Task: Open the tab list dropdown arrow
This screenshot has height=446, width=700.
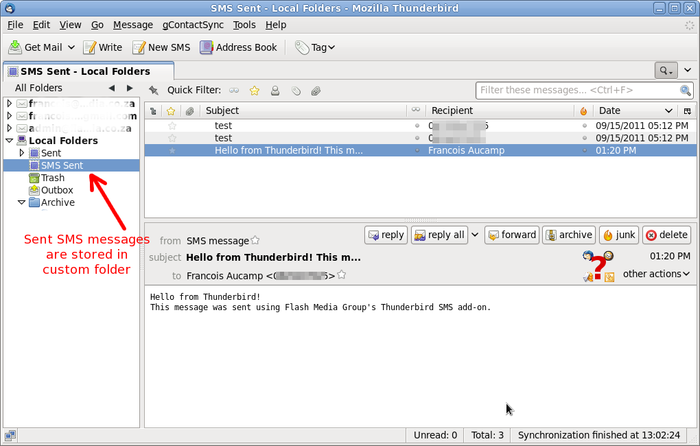Action: click(x=688, y=70)
